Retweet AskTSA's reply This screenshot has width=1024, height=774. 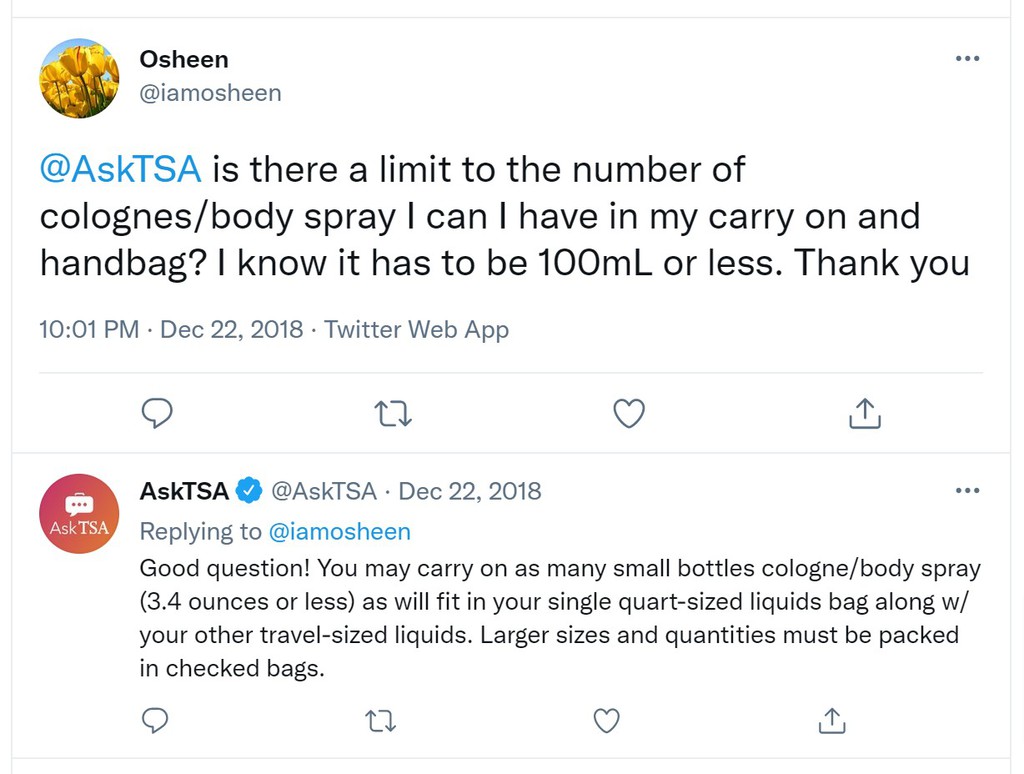point(380,720)
